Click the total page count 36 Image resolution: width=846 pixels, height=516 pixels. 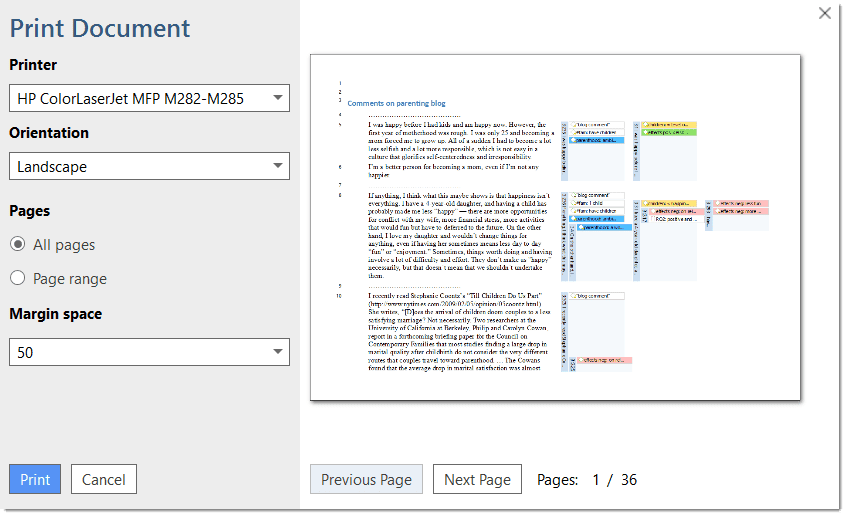(x=629, y=479)
